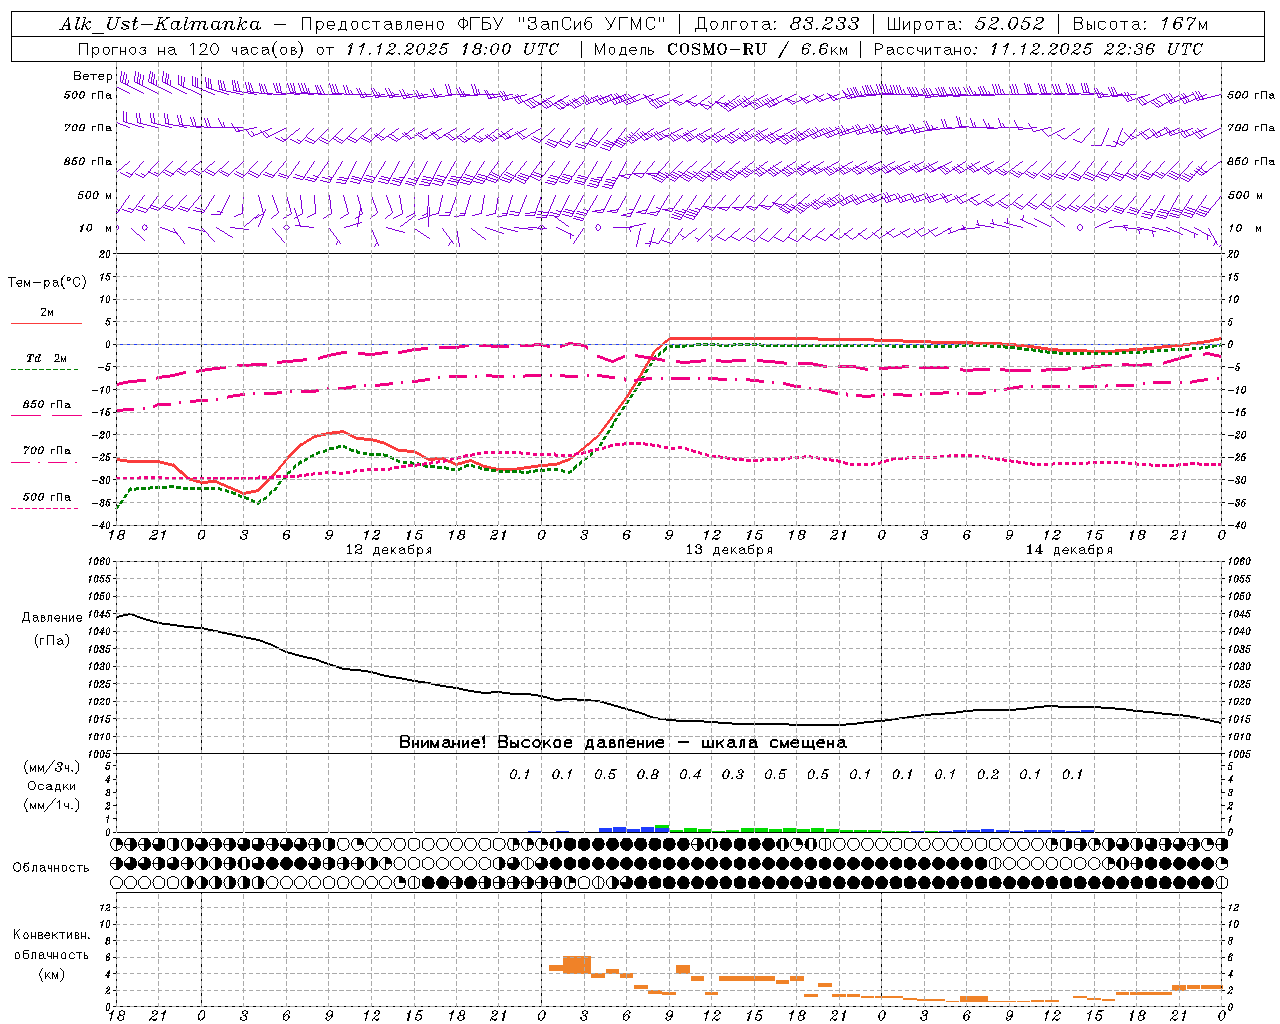Click the Ветер panel label

coord(92,76)
